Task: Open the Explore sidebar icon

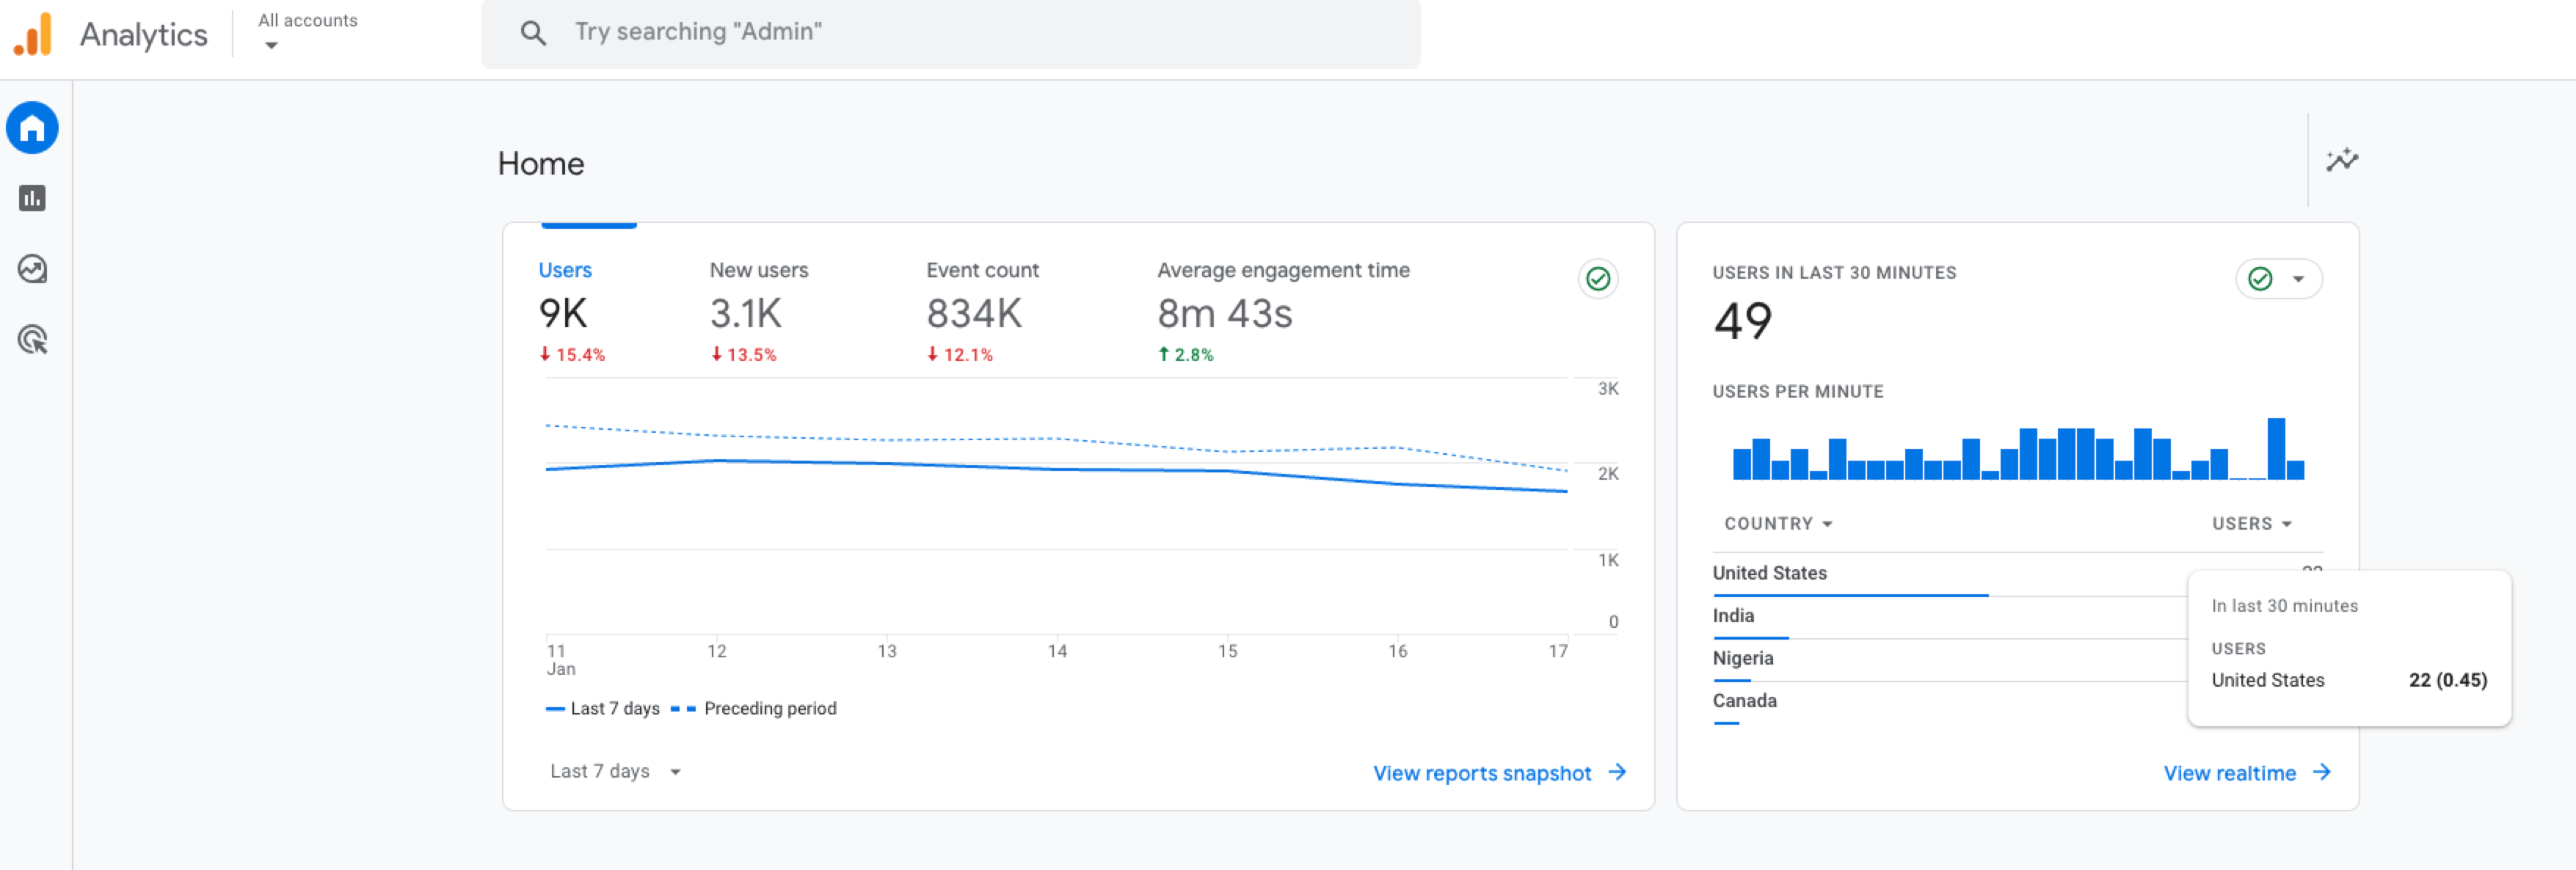Action: click(x=32, y=269)
